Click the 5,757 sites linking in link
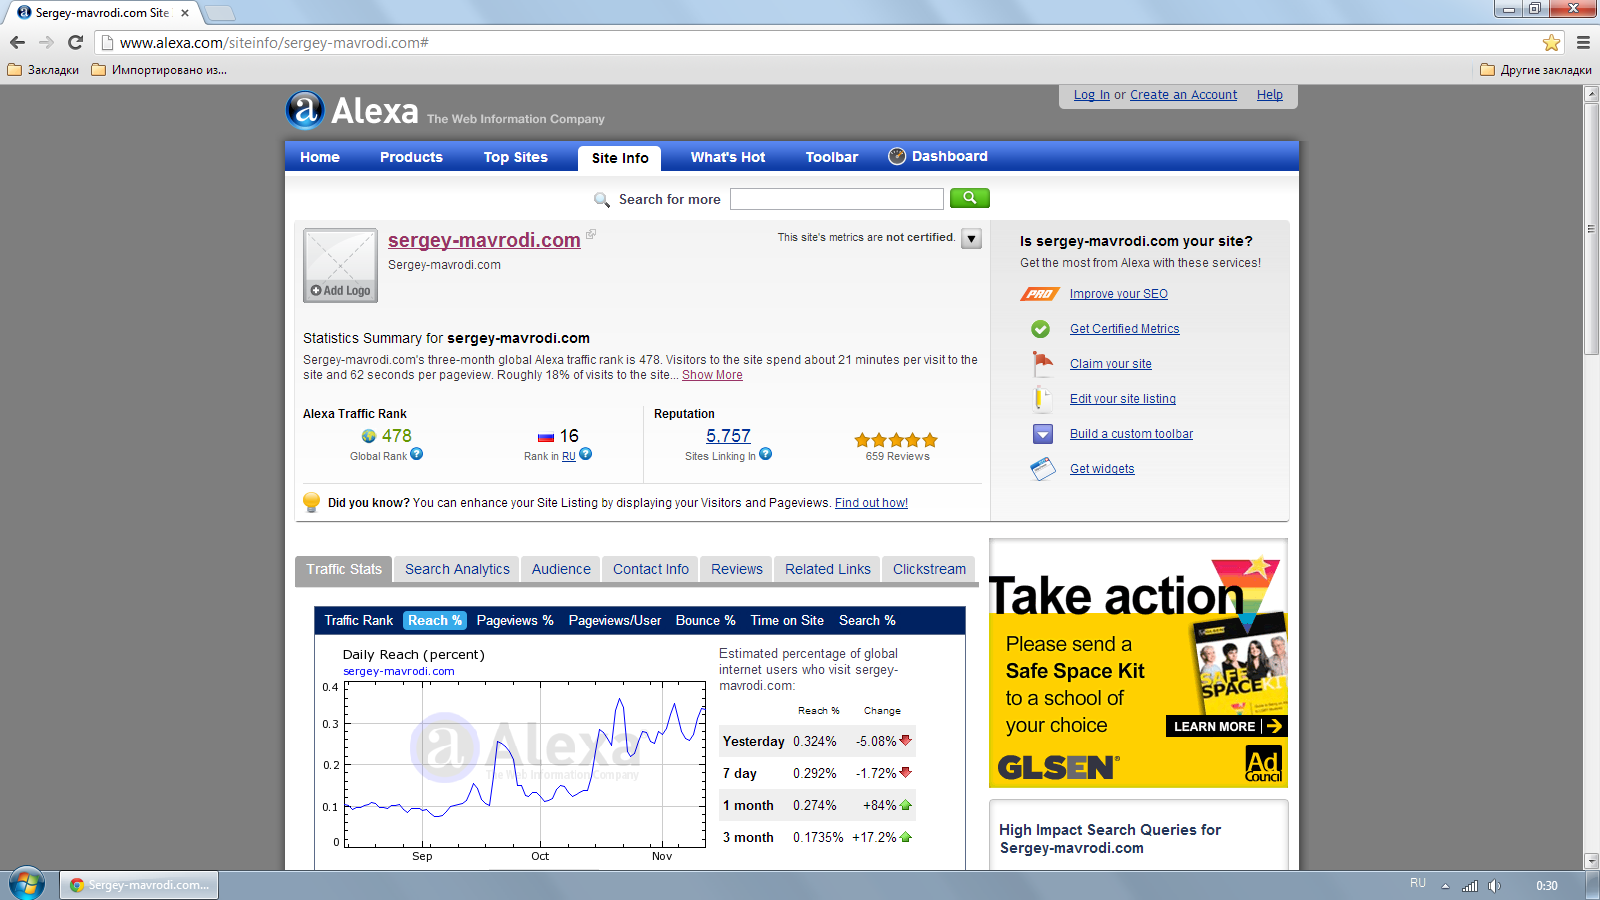Viewport: 1600px width, 900px height. (x=728, y=436)
